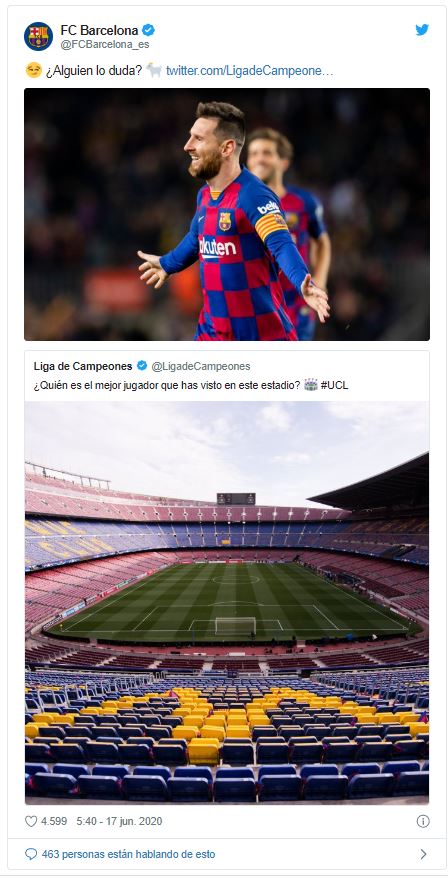Click the smirking emoji in tweet text
The image size is (448, 889).
coord(33,70)
